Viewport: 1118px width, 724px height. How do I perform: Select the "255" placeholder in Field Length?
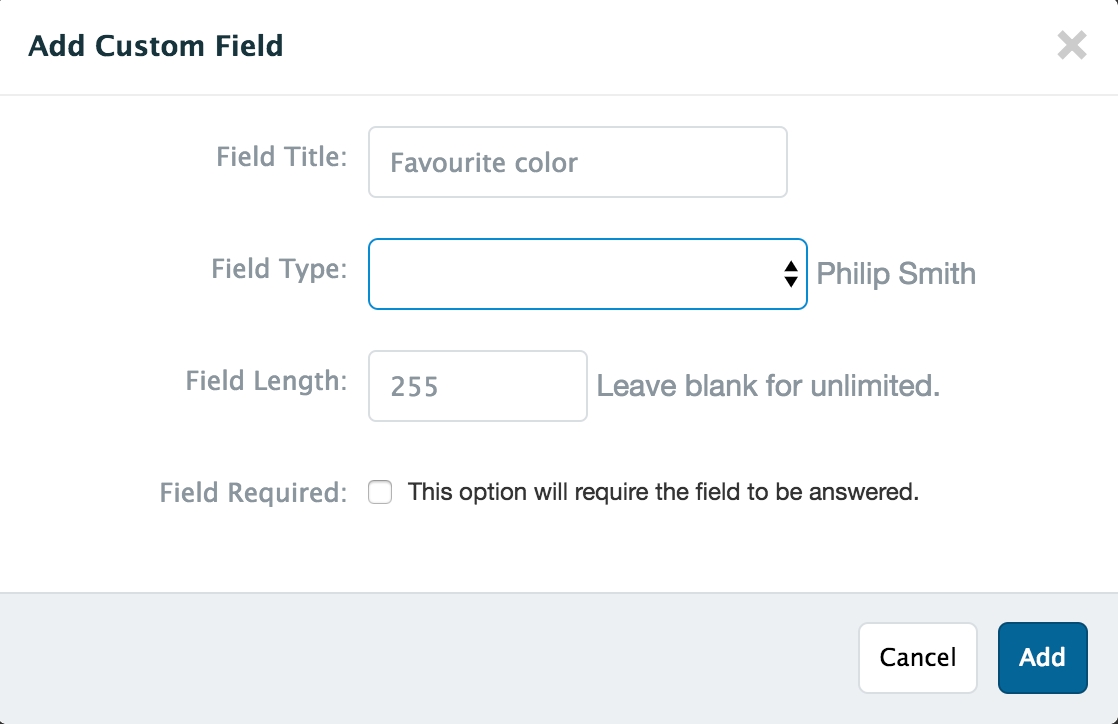coord(414,387)
